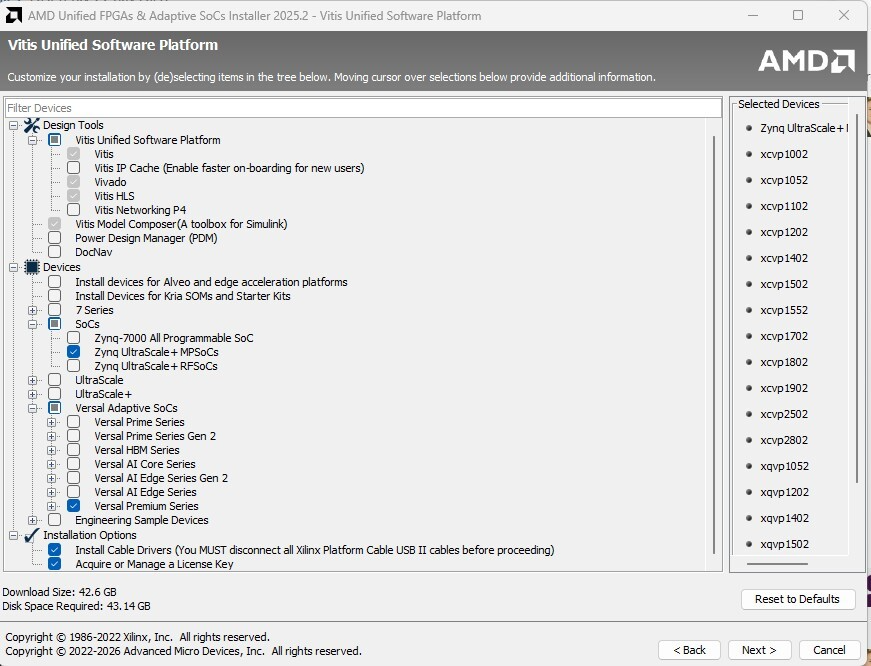Select xcvp2802 in Selected Devices list
This screenshot has width=871, height=666.
coord(784,440)
